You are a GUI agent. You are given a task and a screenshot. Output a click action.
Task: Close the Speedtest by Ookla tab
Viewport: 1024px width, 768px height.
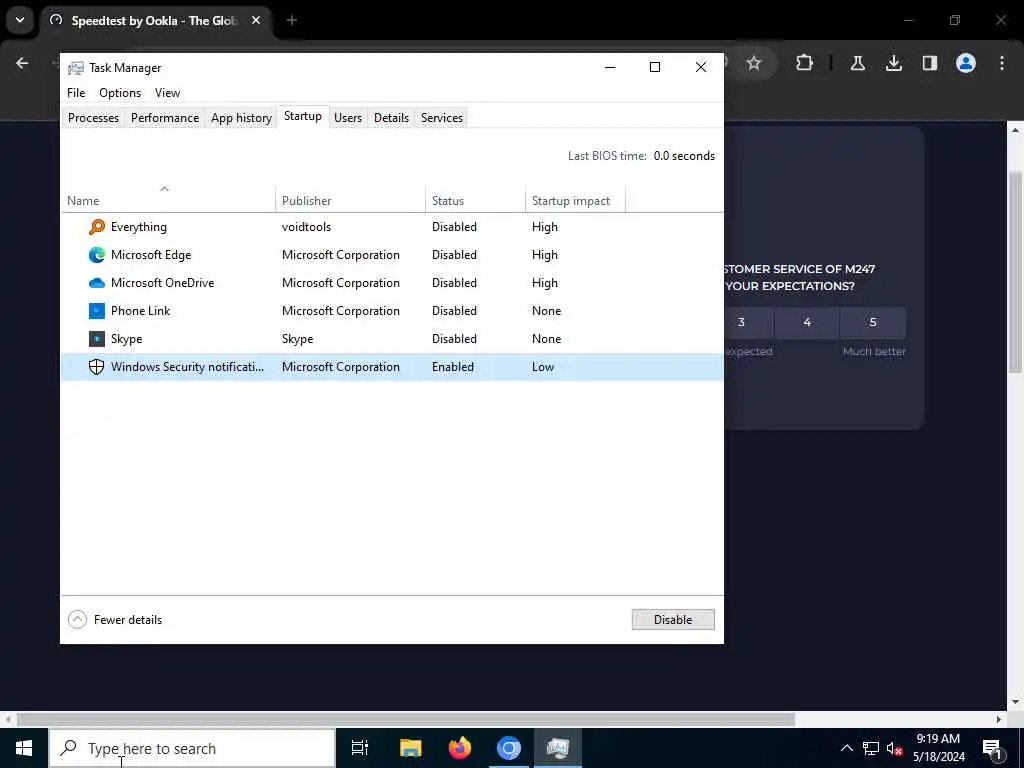pyautogui.click(x=256, y=20)
